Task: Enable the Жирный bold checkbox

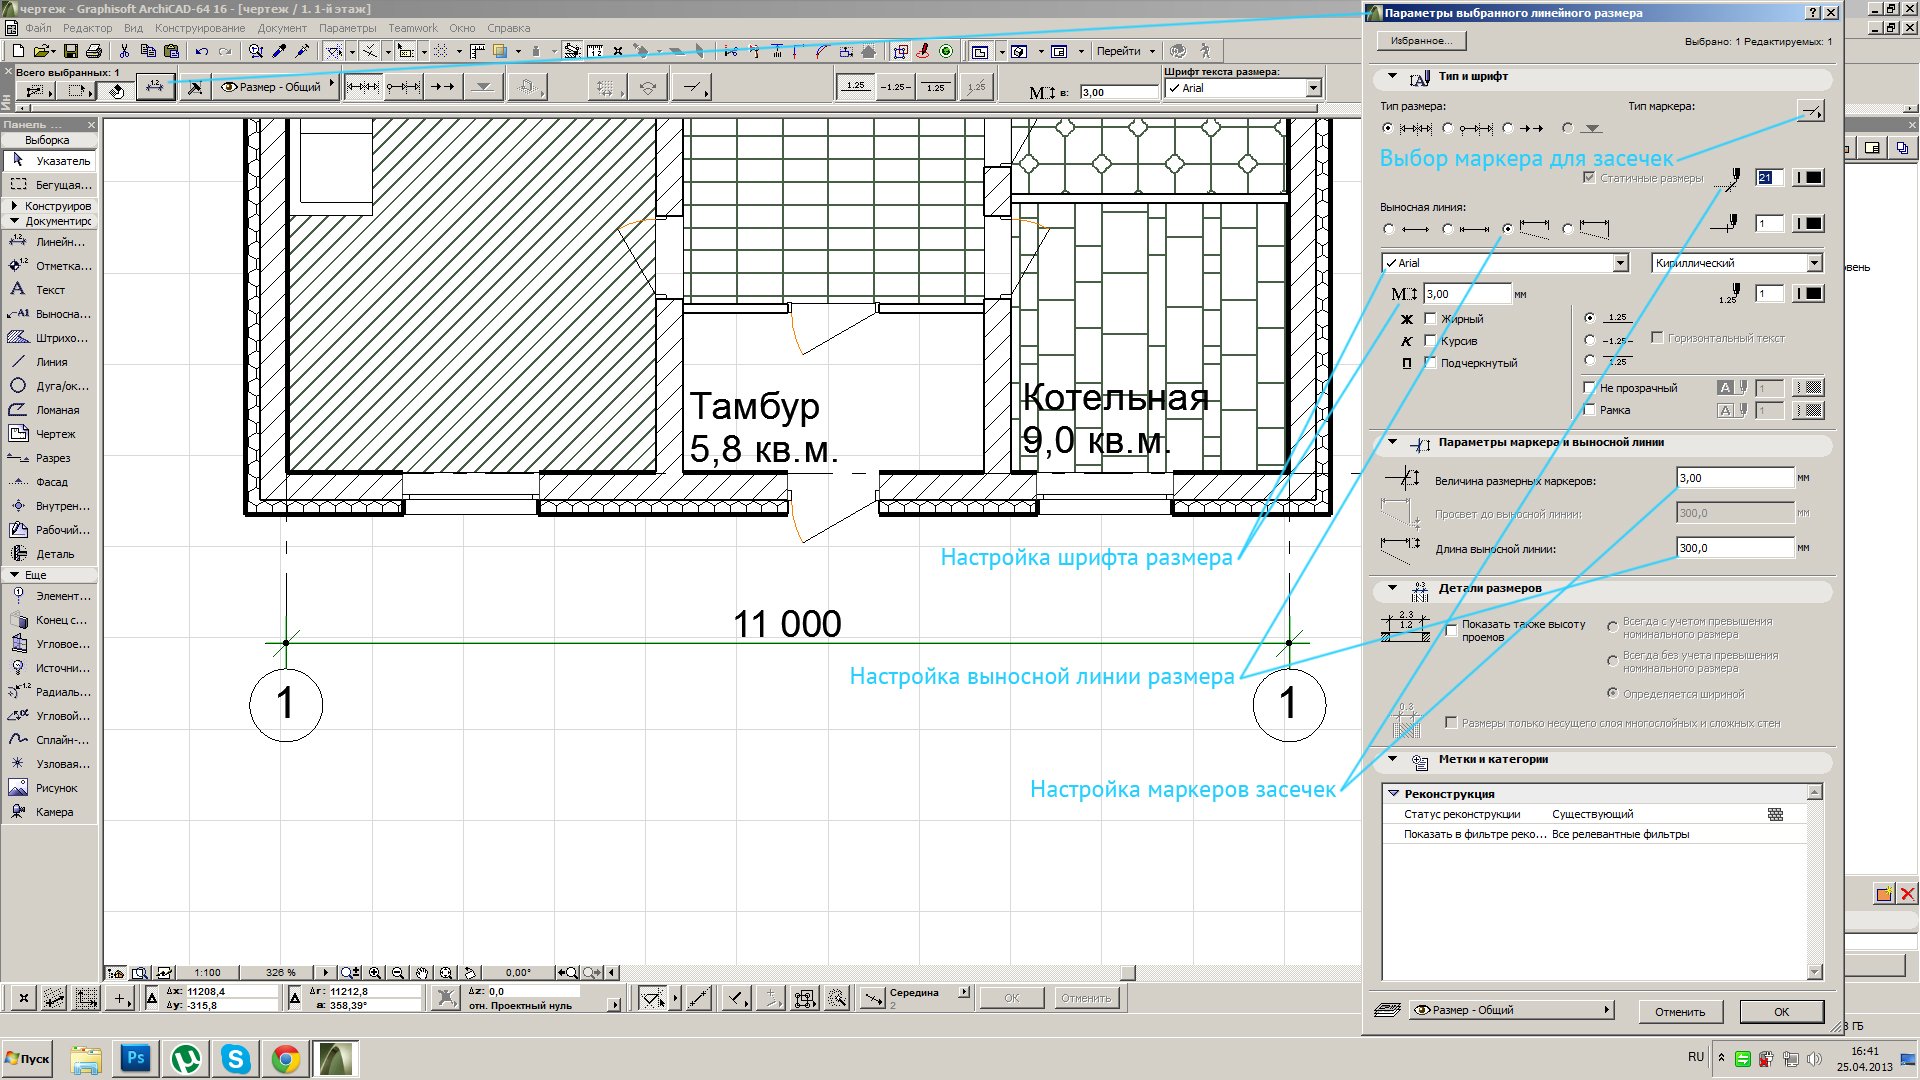Action: (1430, 319)
